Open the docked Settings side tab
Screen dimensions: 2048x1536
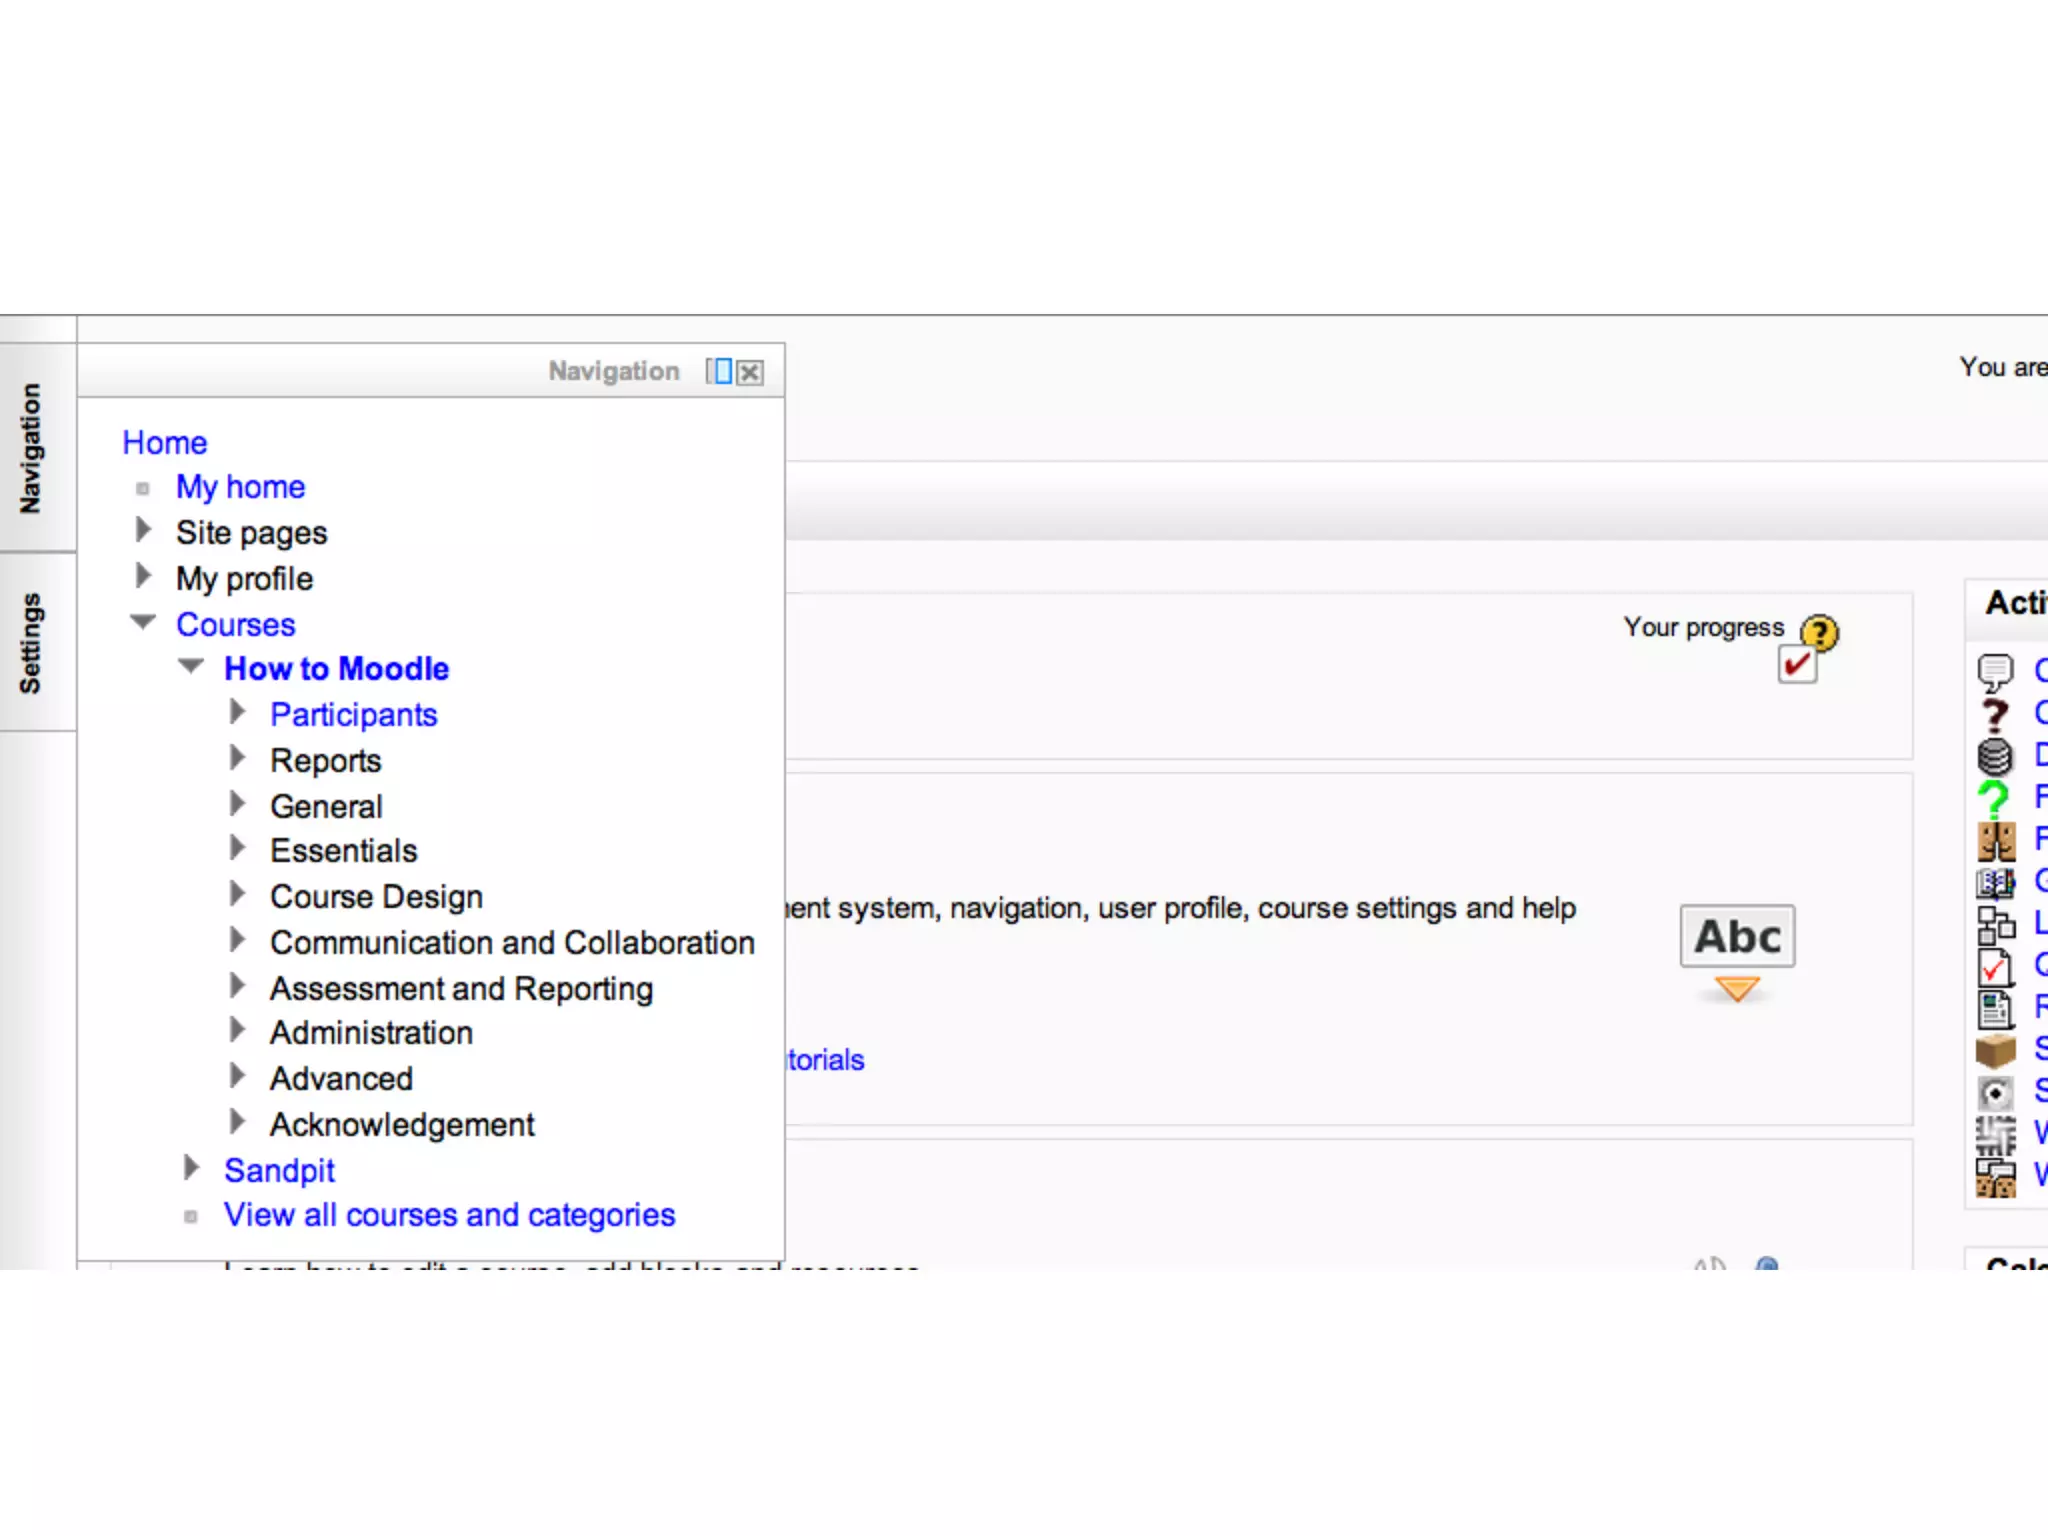pyautogui.click(x=32, y=642)
